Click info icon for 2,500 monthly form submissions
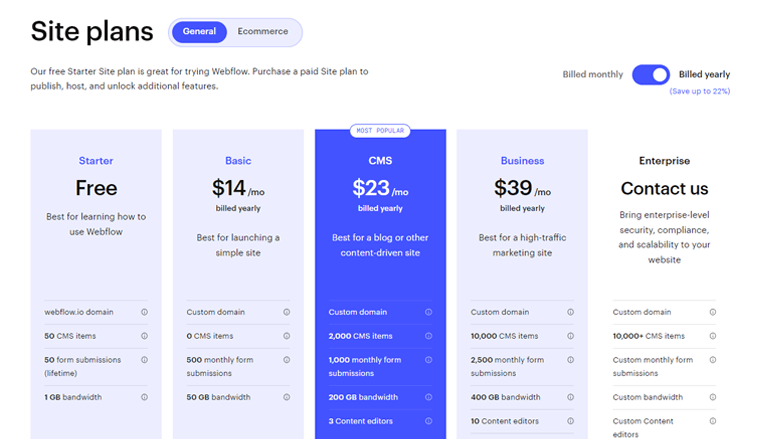Viewport: 760px width, 439px height. (x=570, y=360)
